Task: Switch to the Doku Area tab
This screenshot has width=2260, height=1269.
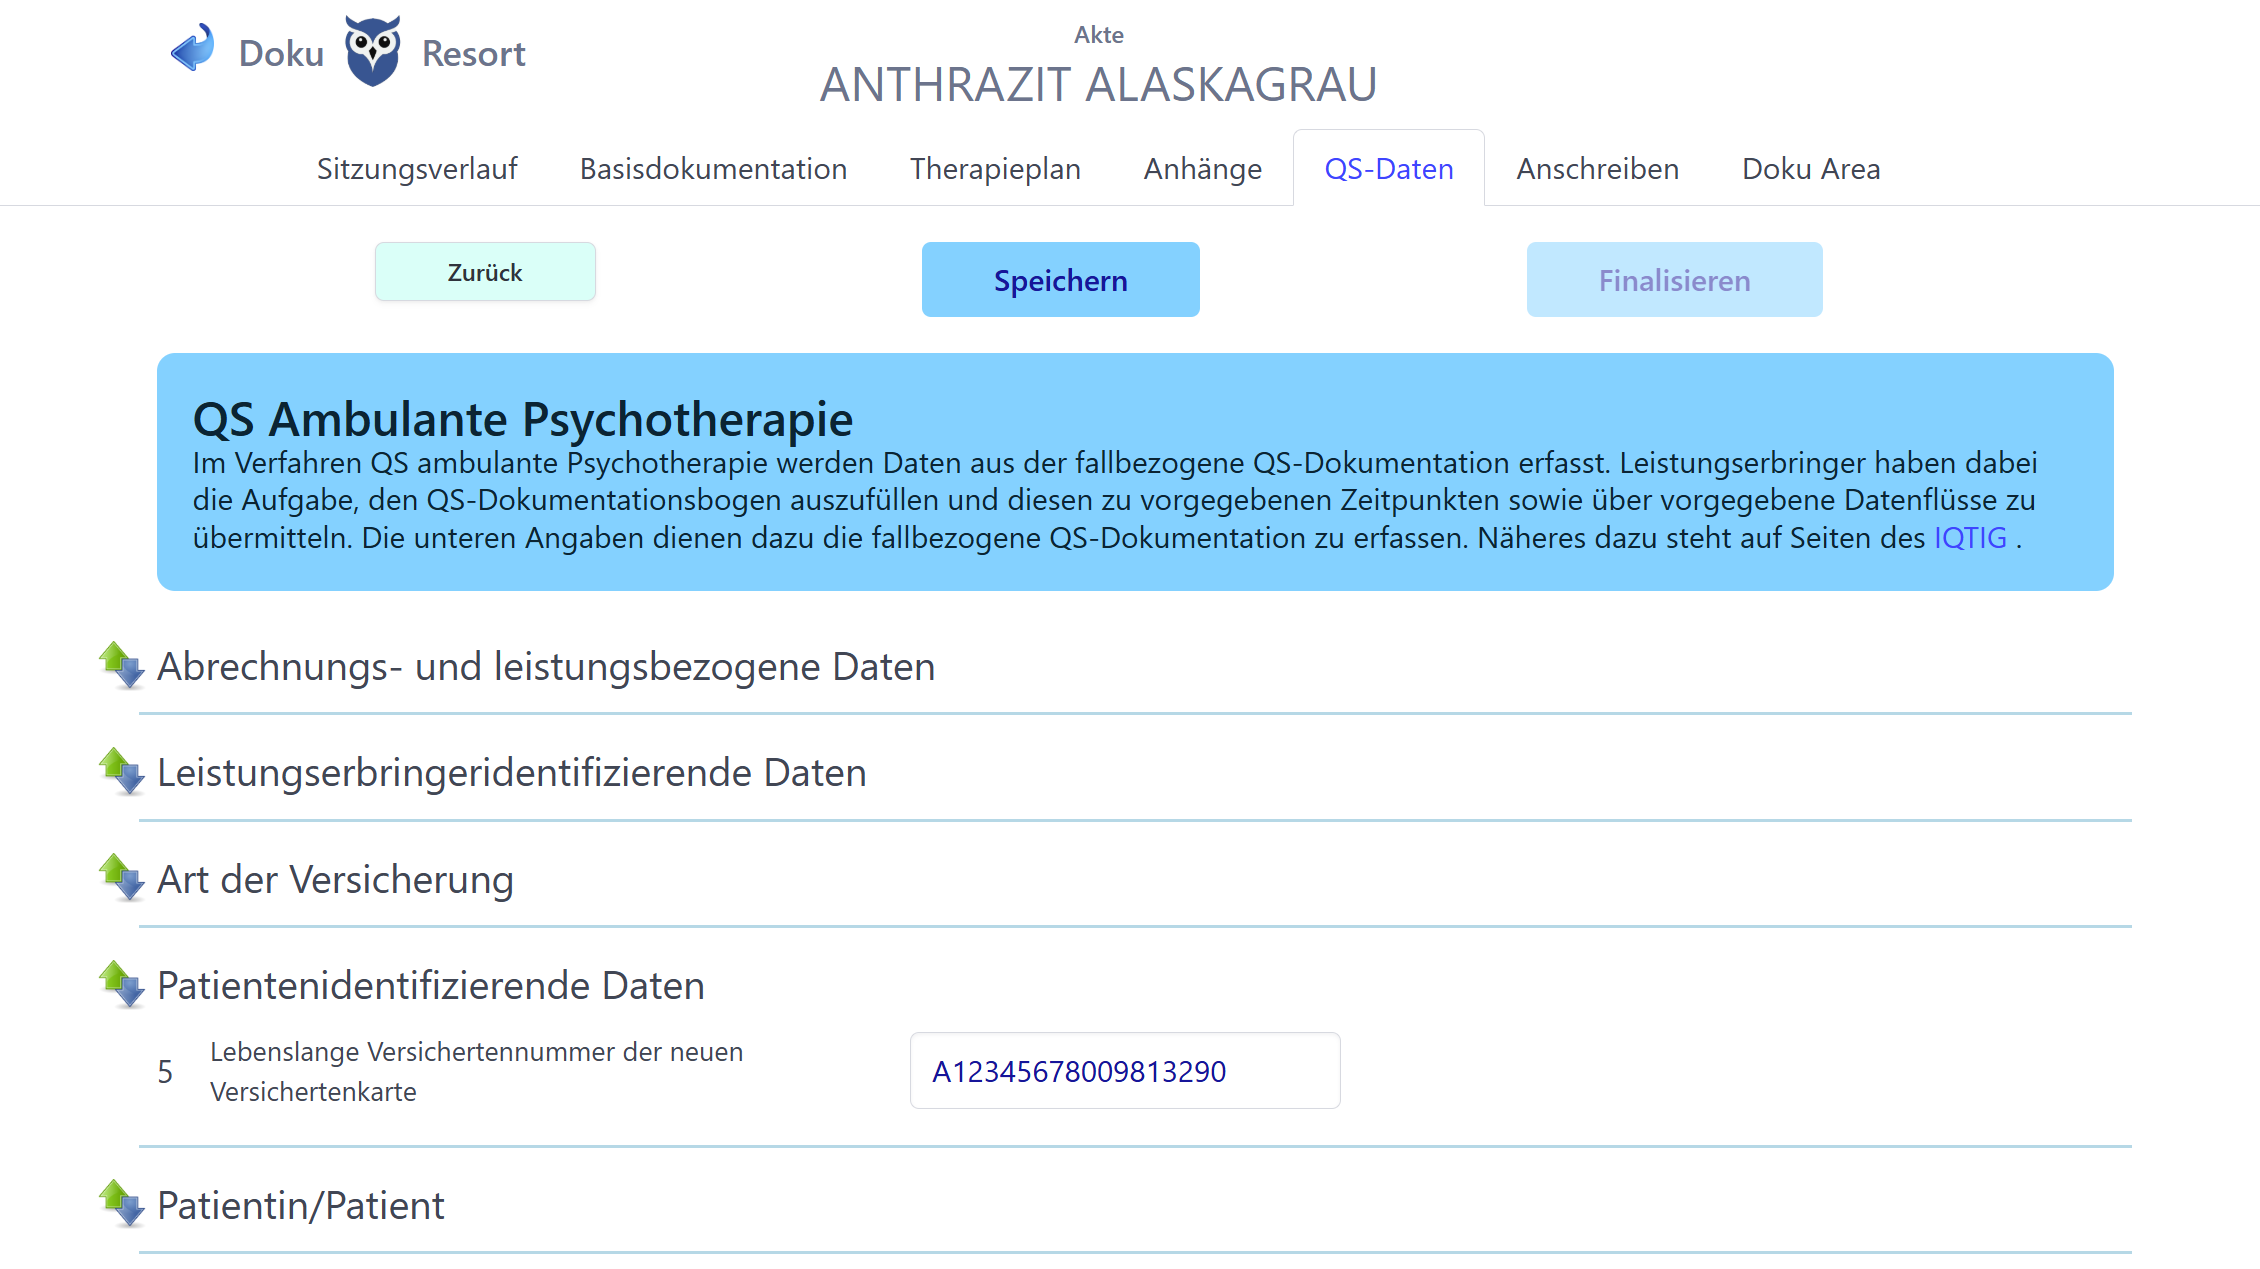Action: pos(1810,168)
